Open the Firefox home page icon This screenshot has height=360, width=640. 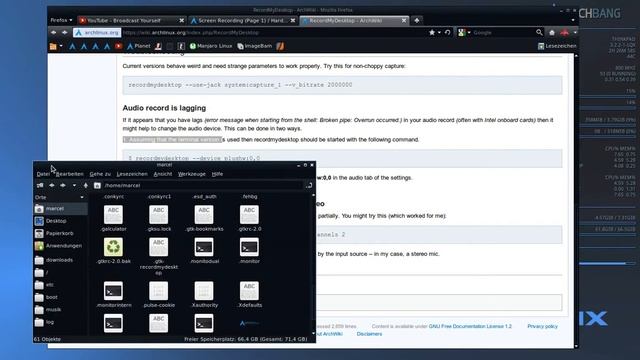552,33
